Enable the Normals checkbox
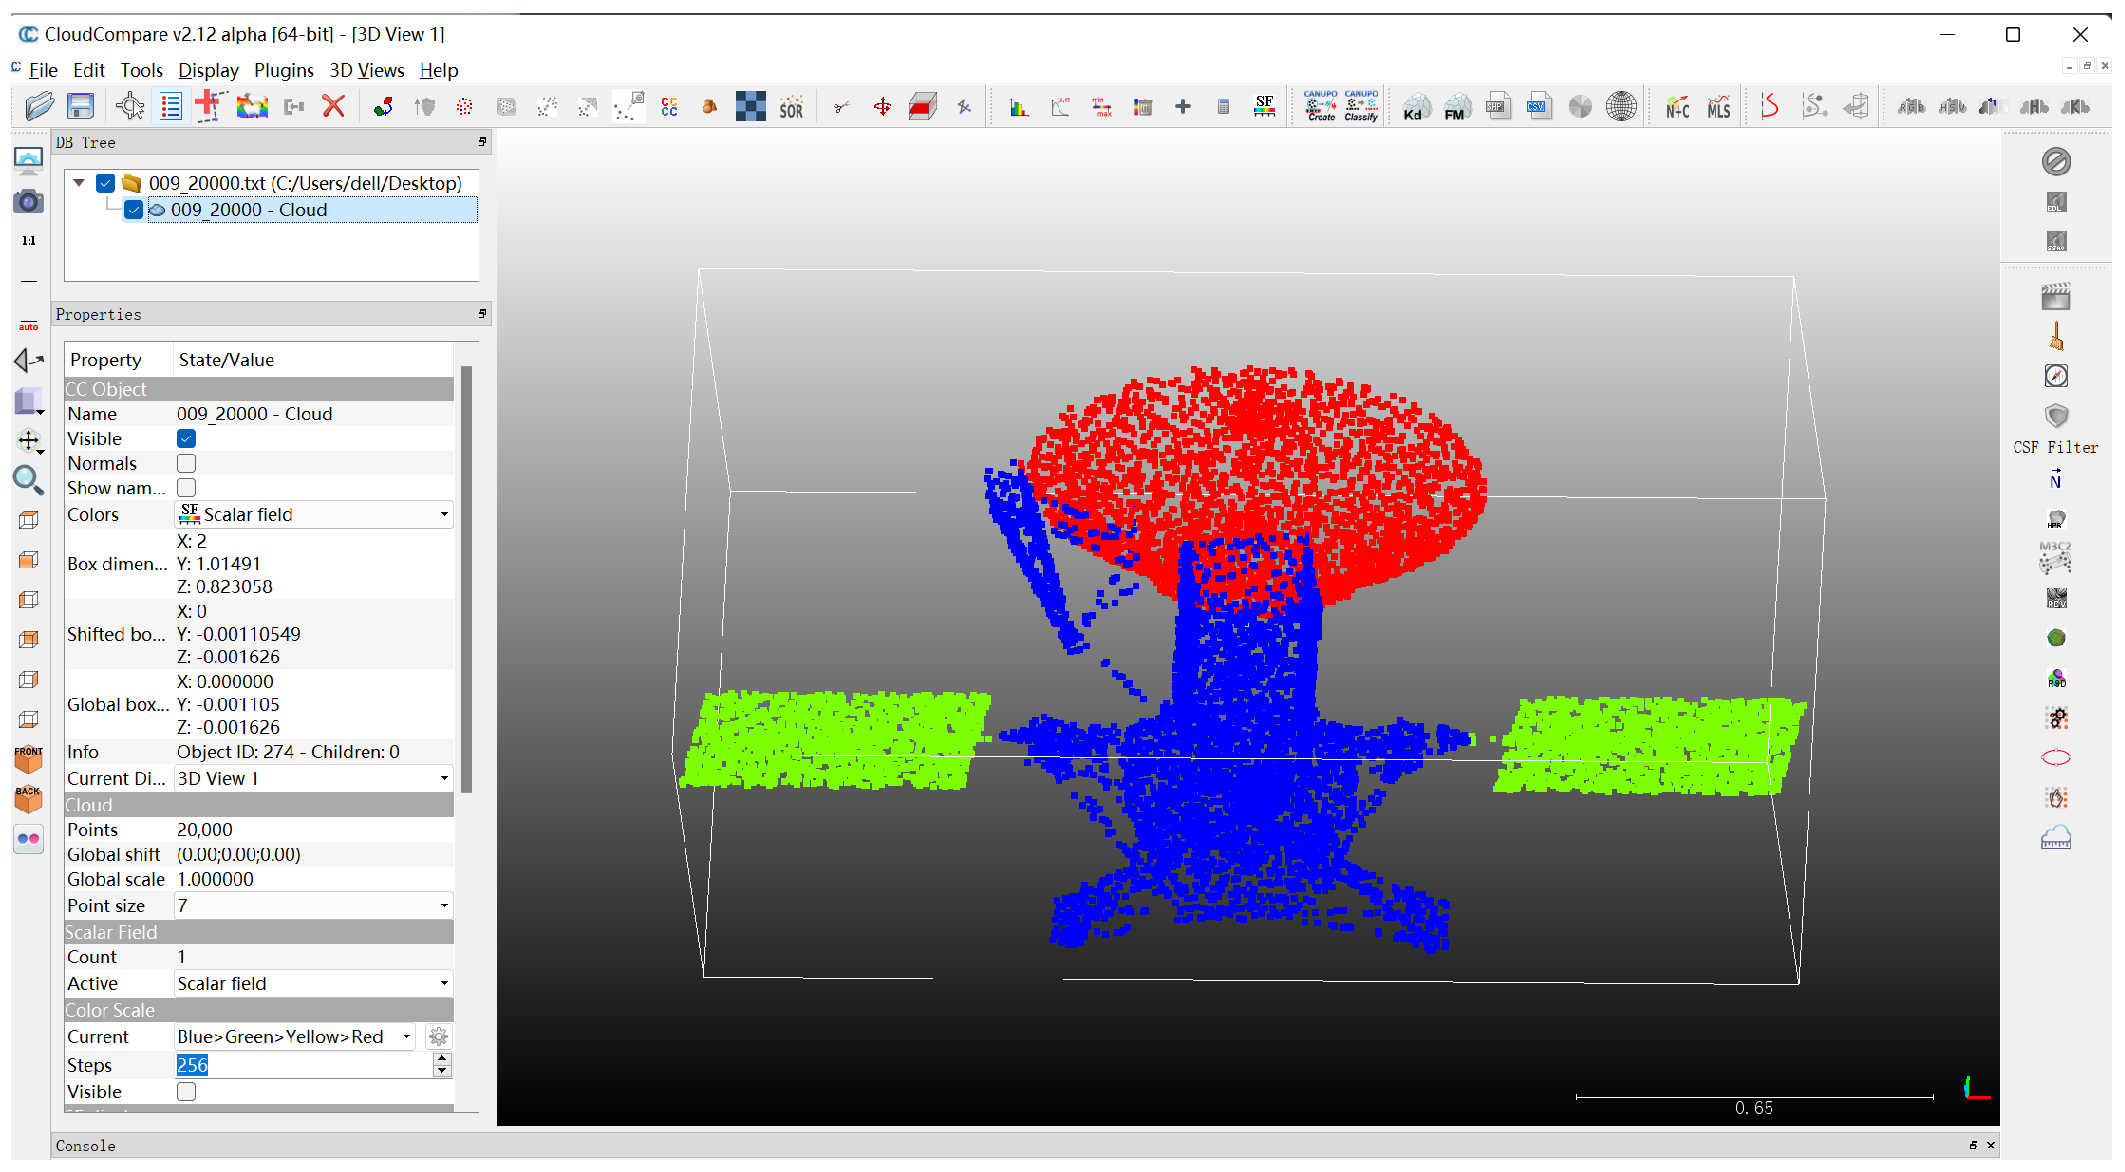Viewport: 2125px width, 1172px height. click(x=186, y=464)
